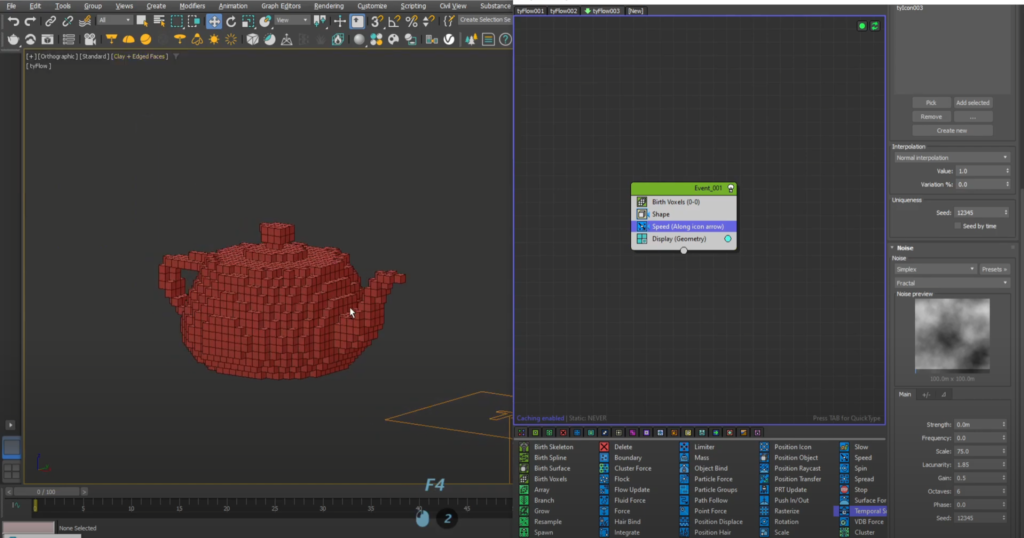
Task: Switch to the tyFlow001 tab
Action: click(x=530, y=11)
